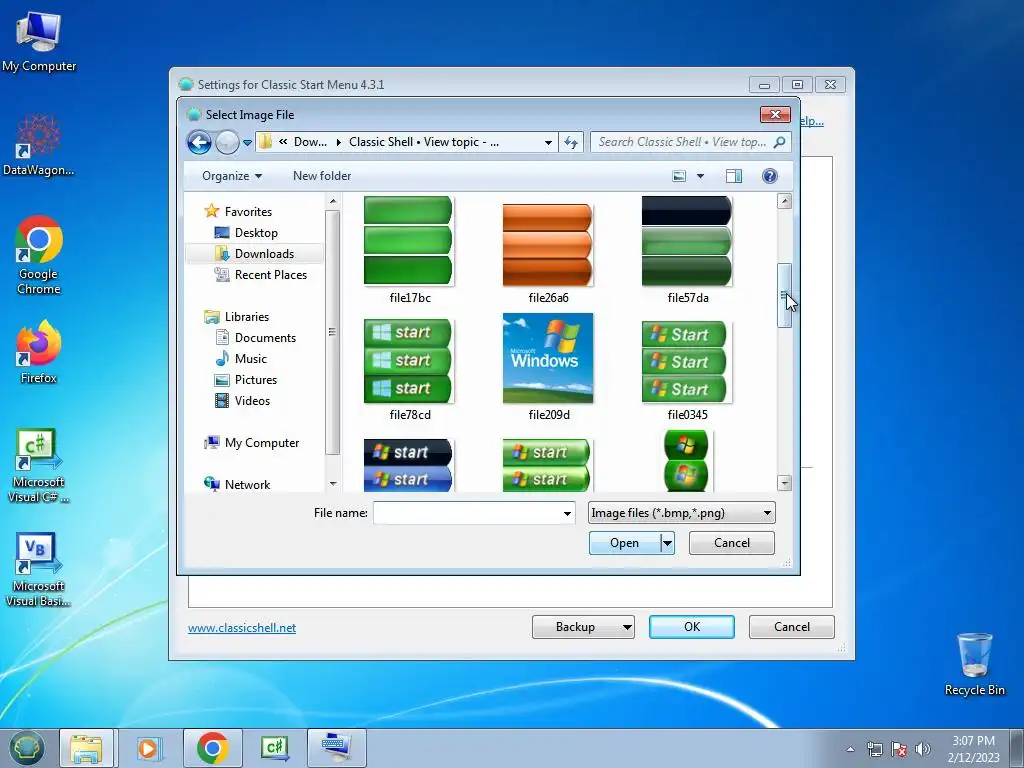Image resolution: width=1024 pixels, height=768 pixels.
Task: Click the volume speaker tray icon
Action: click(x=922, y=749)
